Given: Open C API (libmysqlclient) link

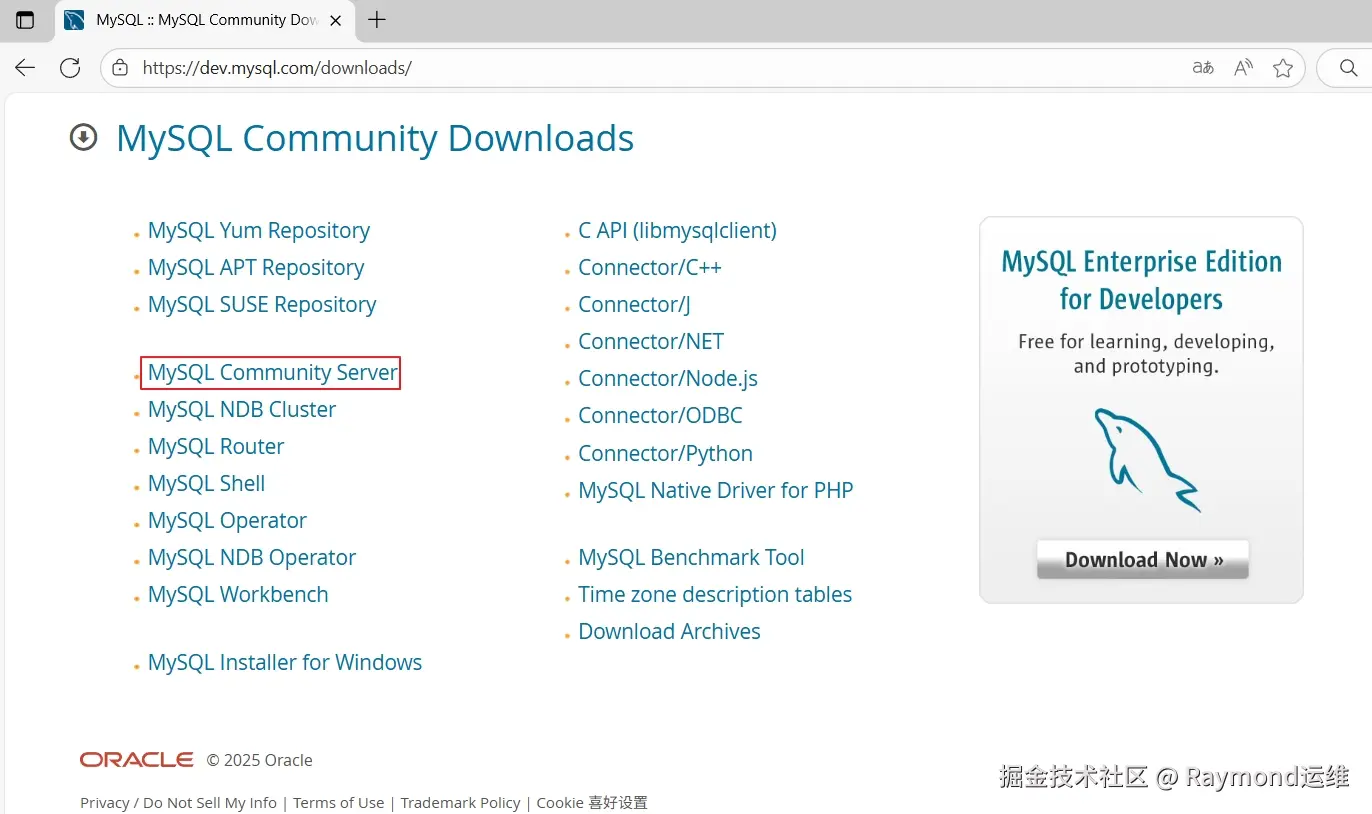Looking at the screenshot, I should [677, 231].
